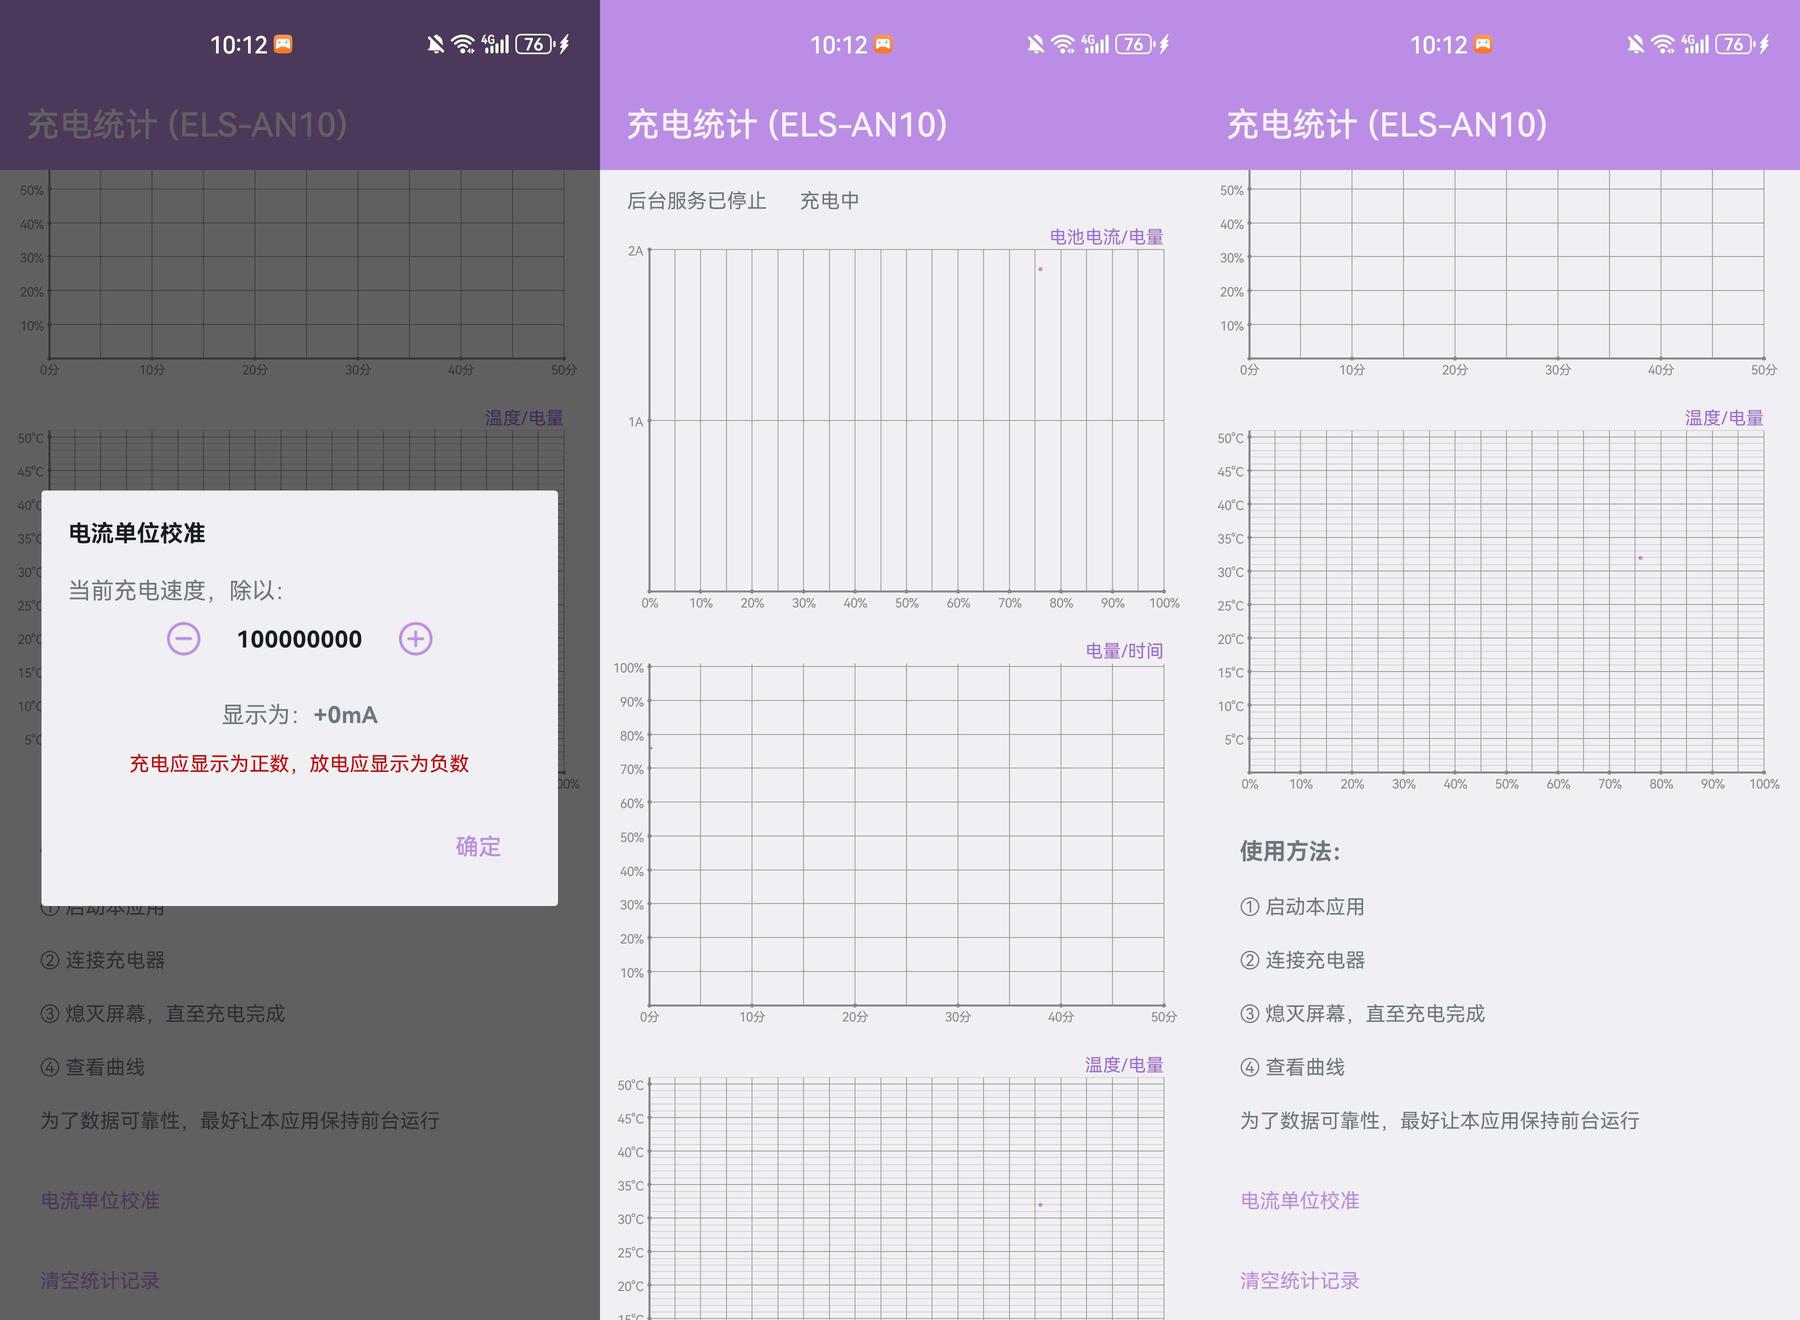Click the 温度/电量 label in the middle screen

click(x=1124, y=1065)
